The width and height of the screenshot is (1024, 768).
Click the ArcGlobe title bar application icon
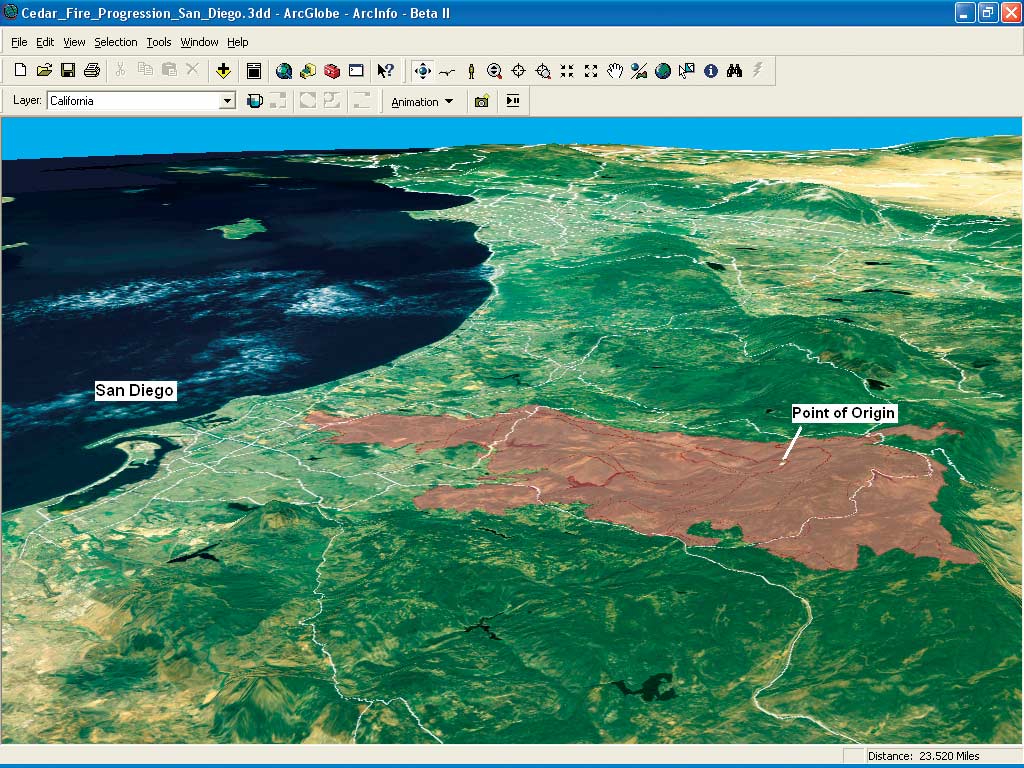[10, 12]
